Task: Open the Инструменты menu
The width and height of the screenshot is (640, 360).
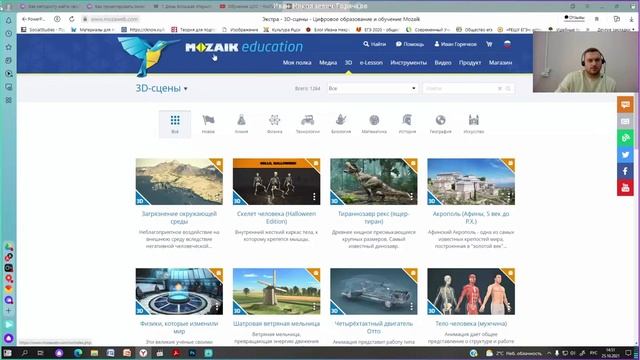Action: click(x=409, y=62)
